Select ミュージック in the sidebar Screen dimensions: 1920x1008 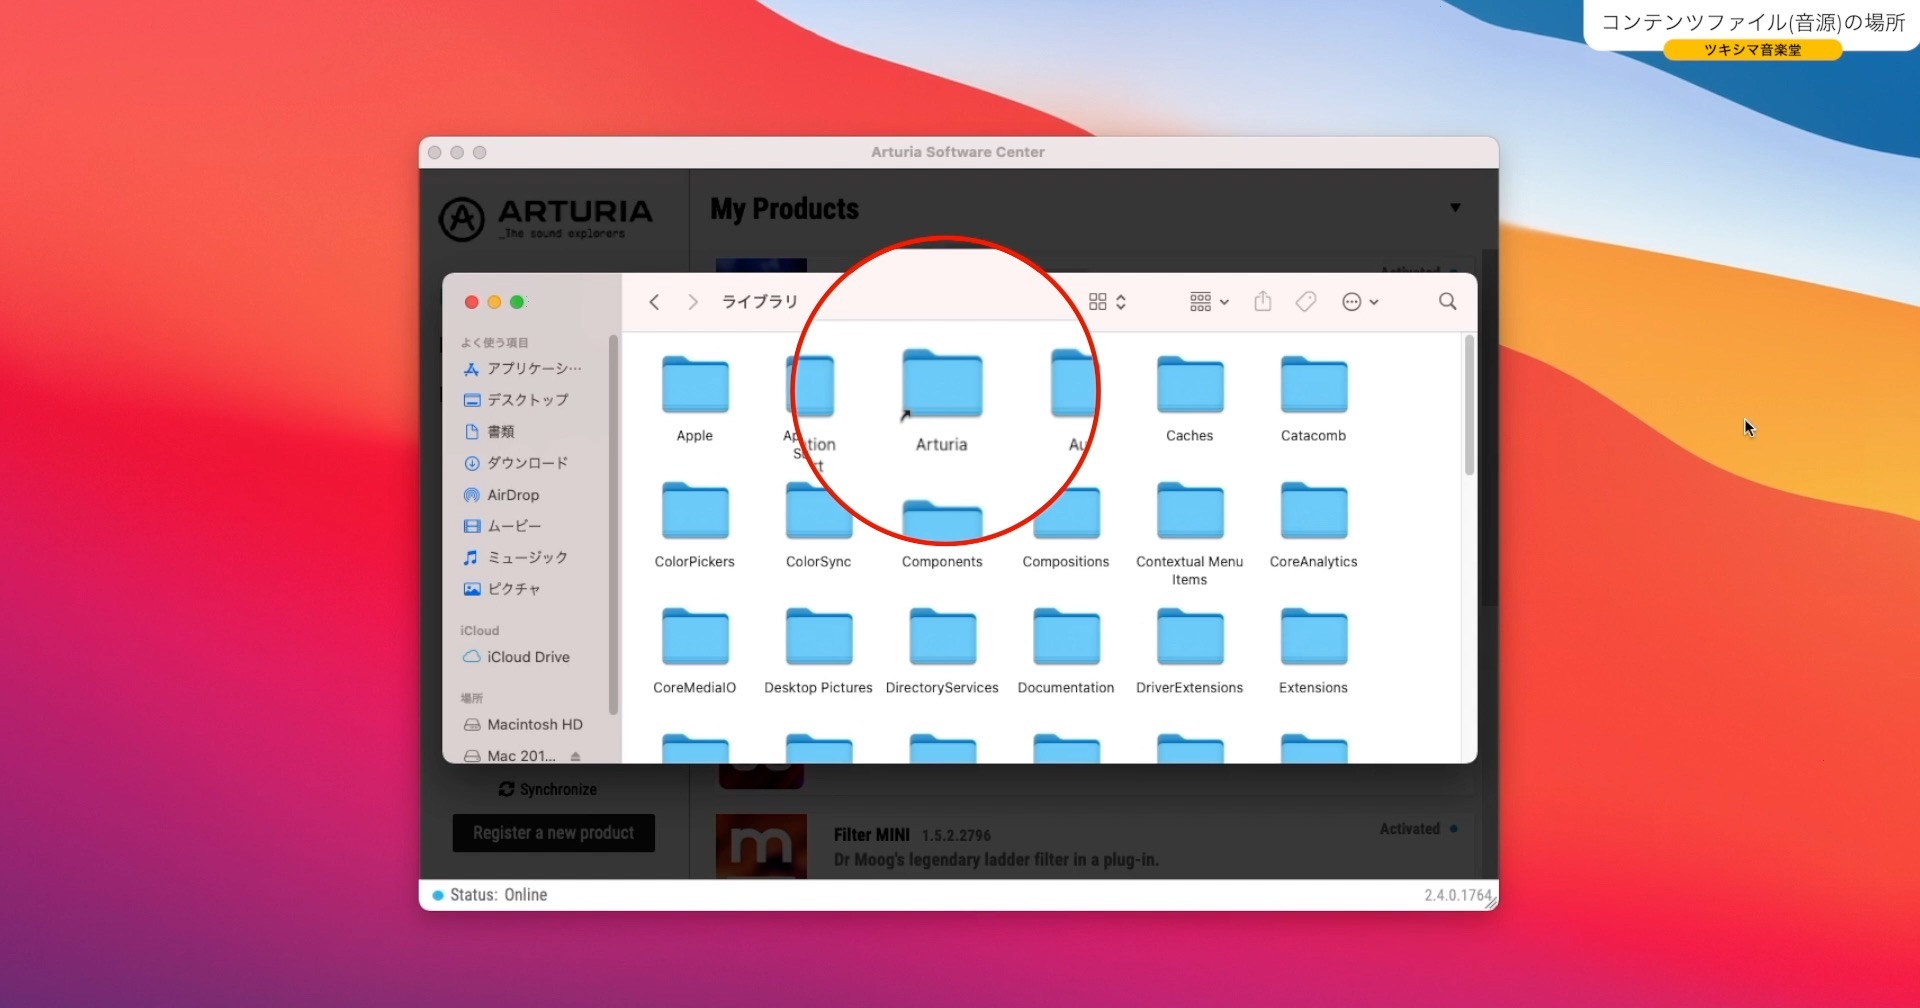coord(526,557)
